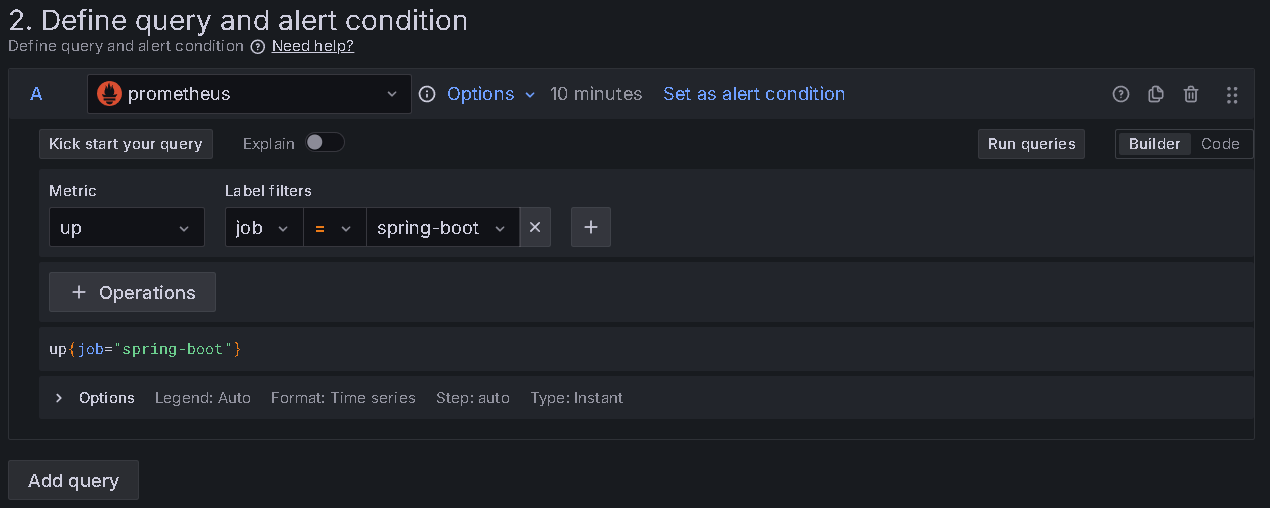The image size is (1270, 508).
Task: Remove the job label filter
Action: 535,228
